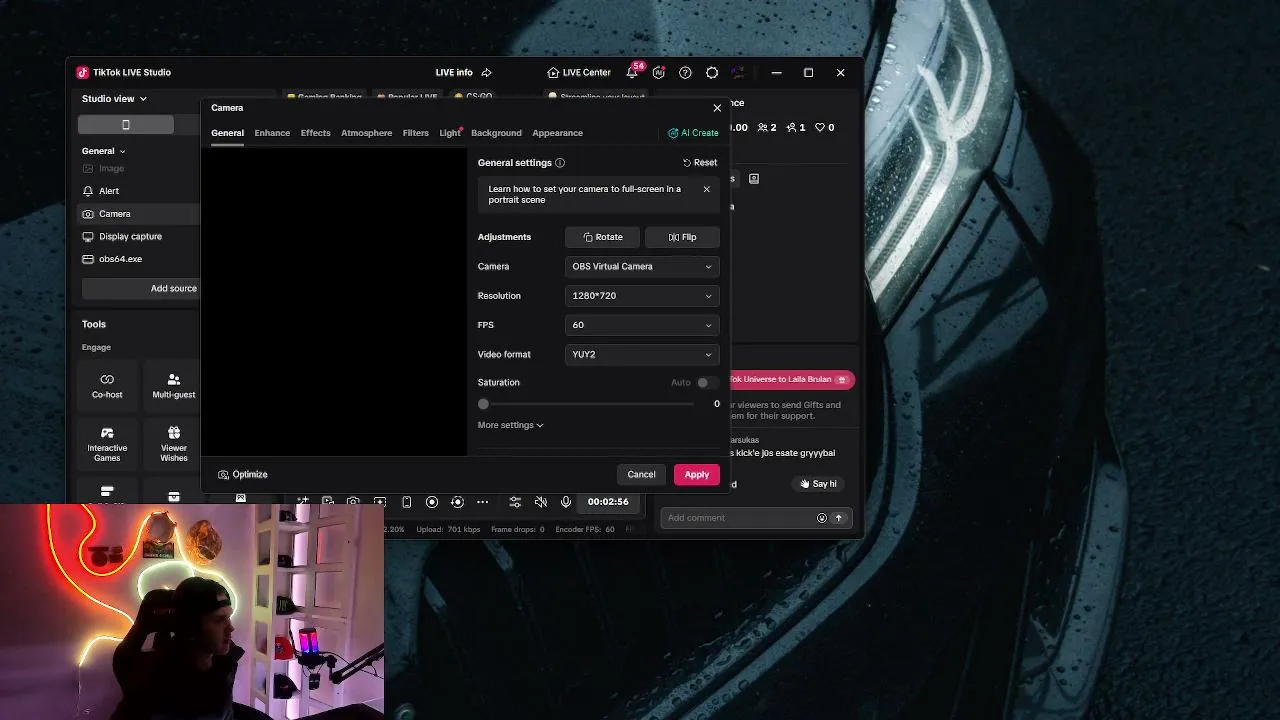The image size is (1280, 720).
Task: Click the share arrow next to LIVE info
Action: [x=487, y=72]
